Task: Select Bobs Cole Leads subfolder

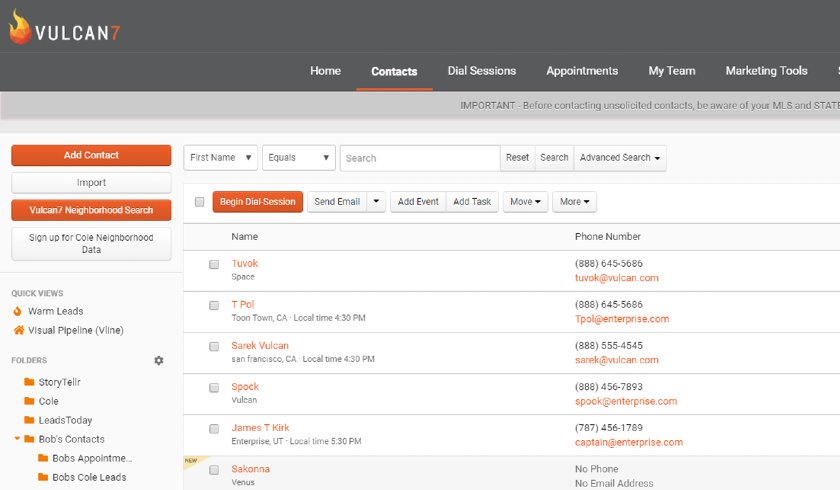Action: (89, 477)
